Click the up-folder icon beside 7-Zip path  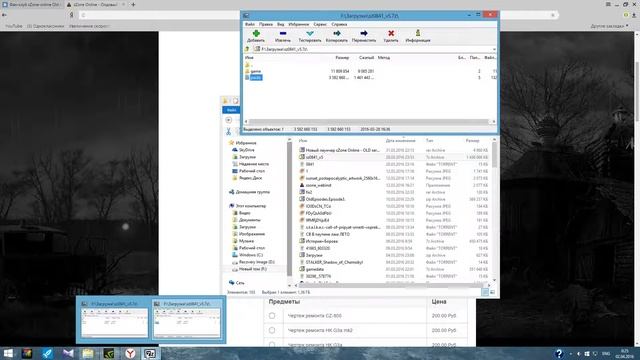coord(247,49)
